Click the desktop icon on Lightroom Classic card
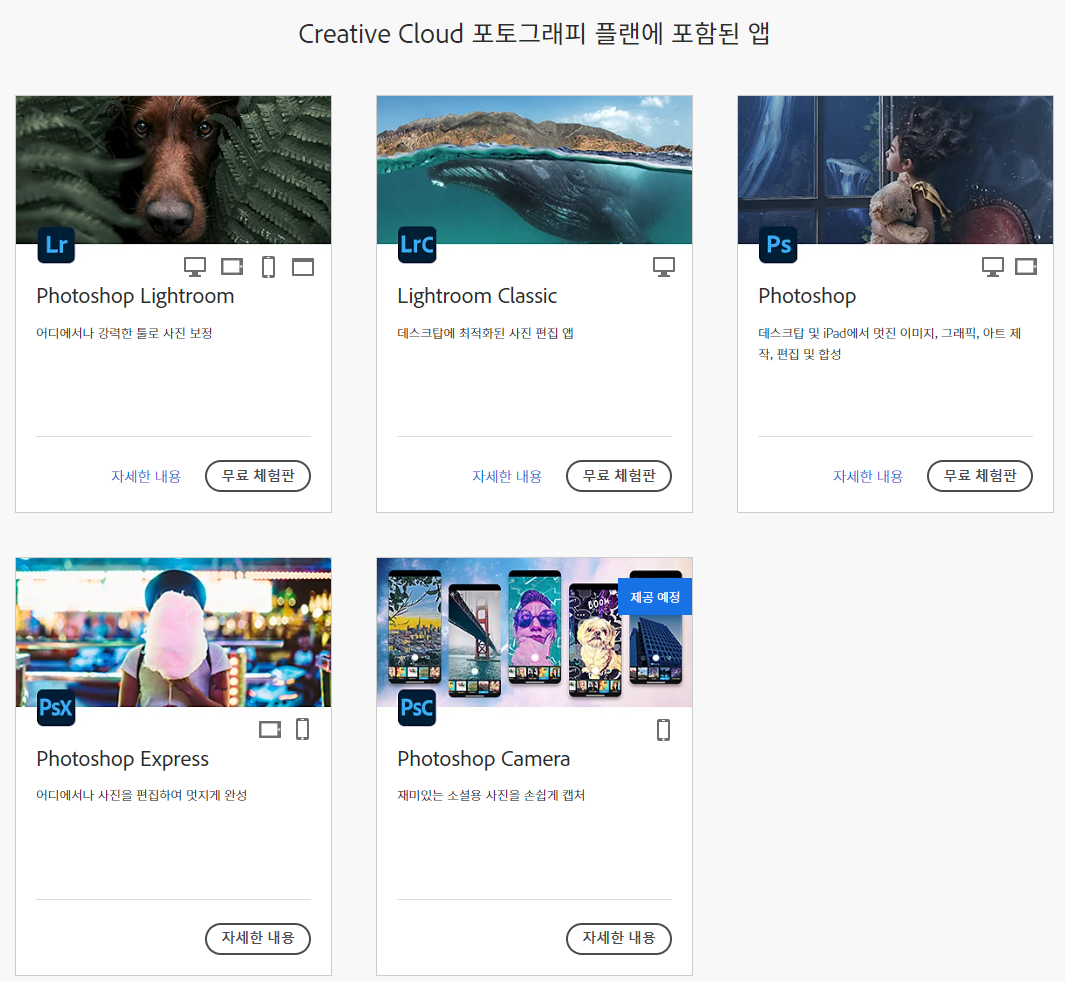The width and height of the screenshot is (1065, 982). point(664,267)
